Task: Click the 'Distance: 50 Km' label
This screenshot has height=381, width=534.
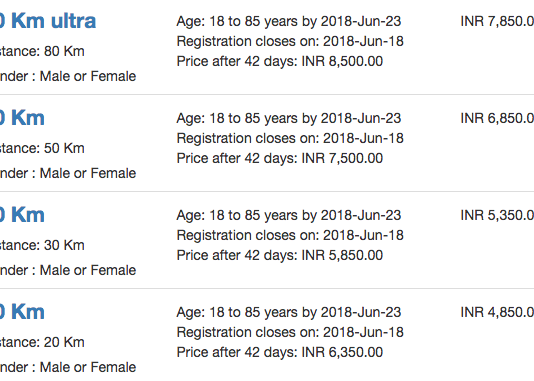Action: [x=42, y=148]
